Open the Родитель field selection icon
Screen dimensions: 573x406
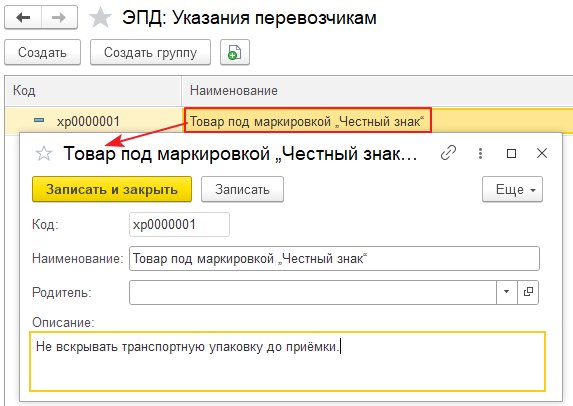click(x=528, y=292)
